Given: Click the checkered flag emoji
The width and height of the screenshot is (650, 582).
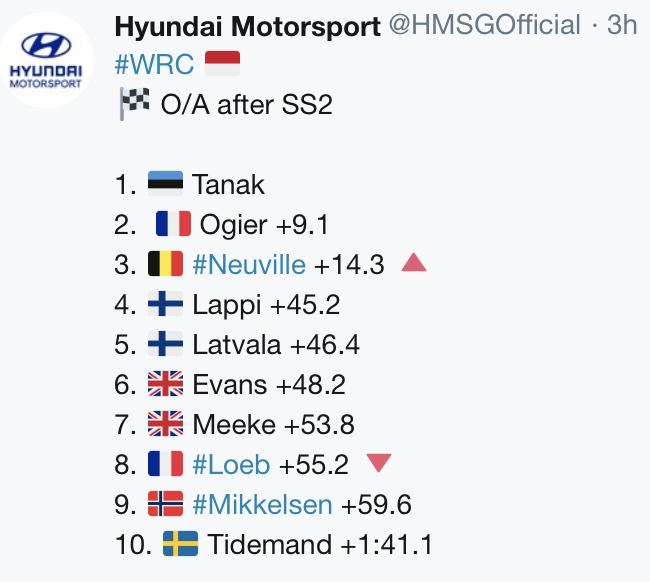Looking at the screenshot, I should pyautogui.click(x=134, y=104).
